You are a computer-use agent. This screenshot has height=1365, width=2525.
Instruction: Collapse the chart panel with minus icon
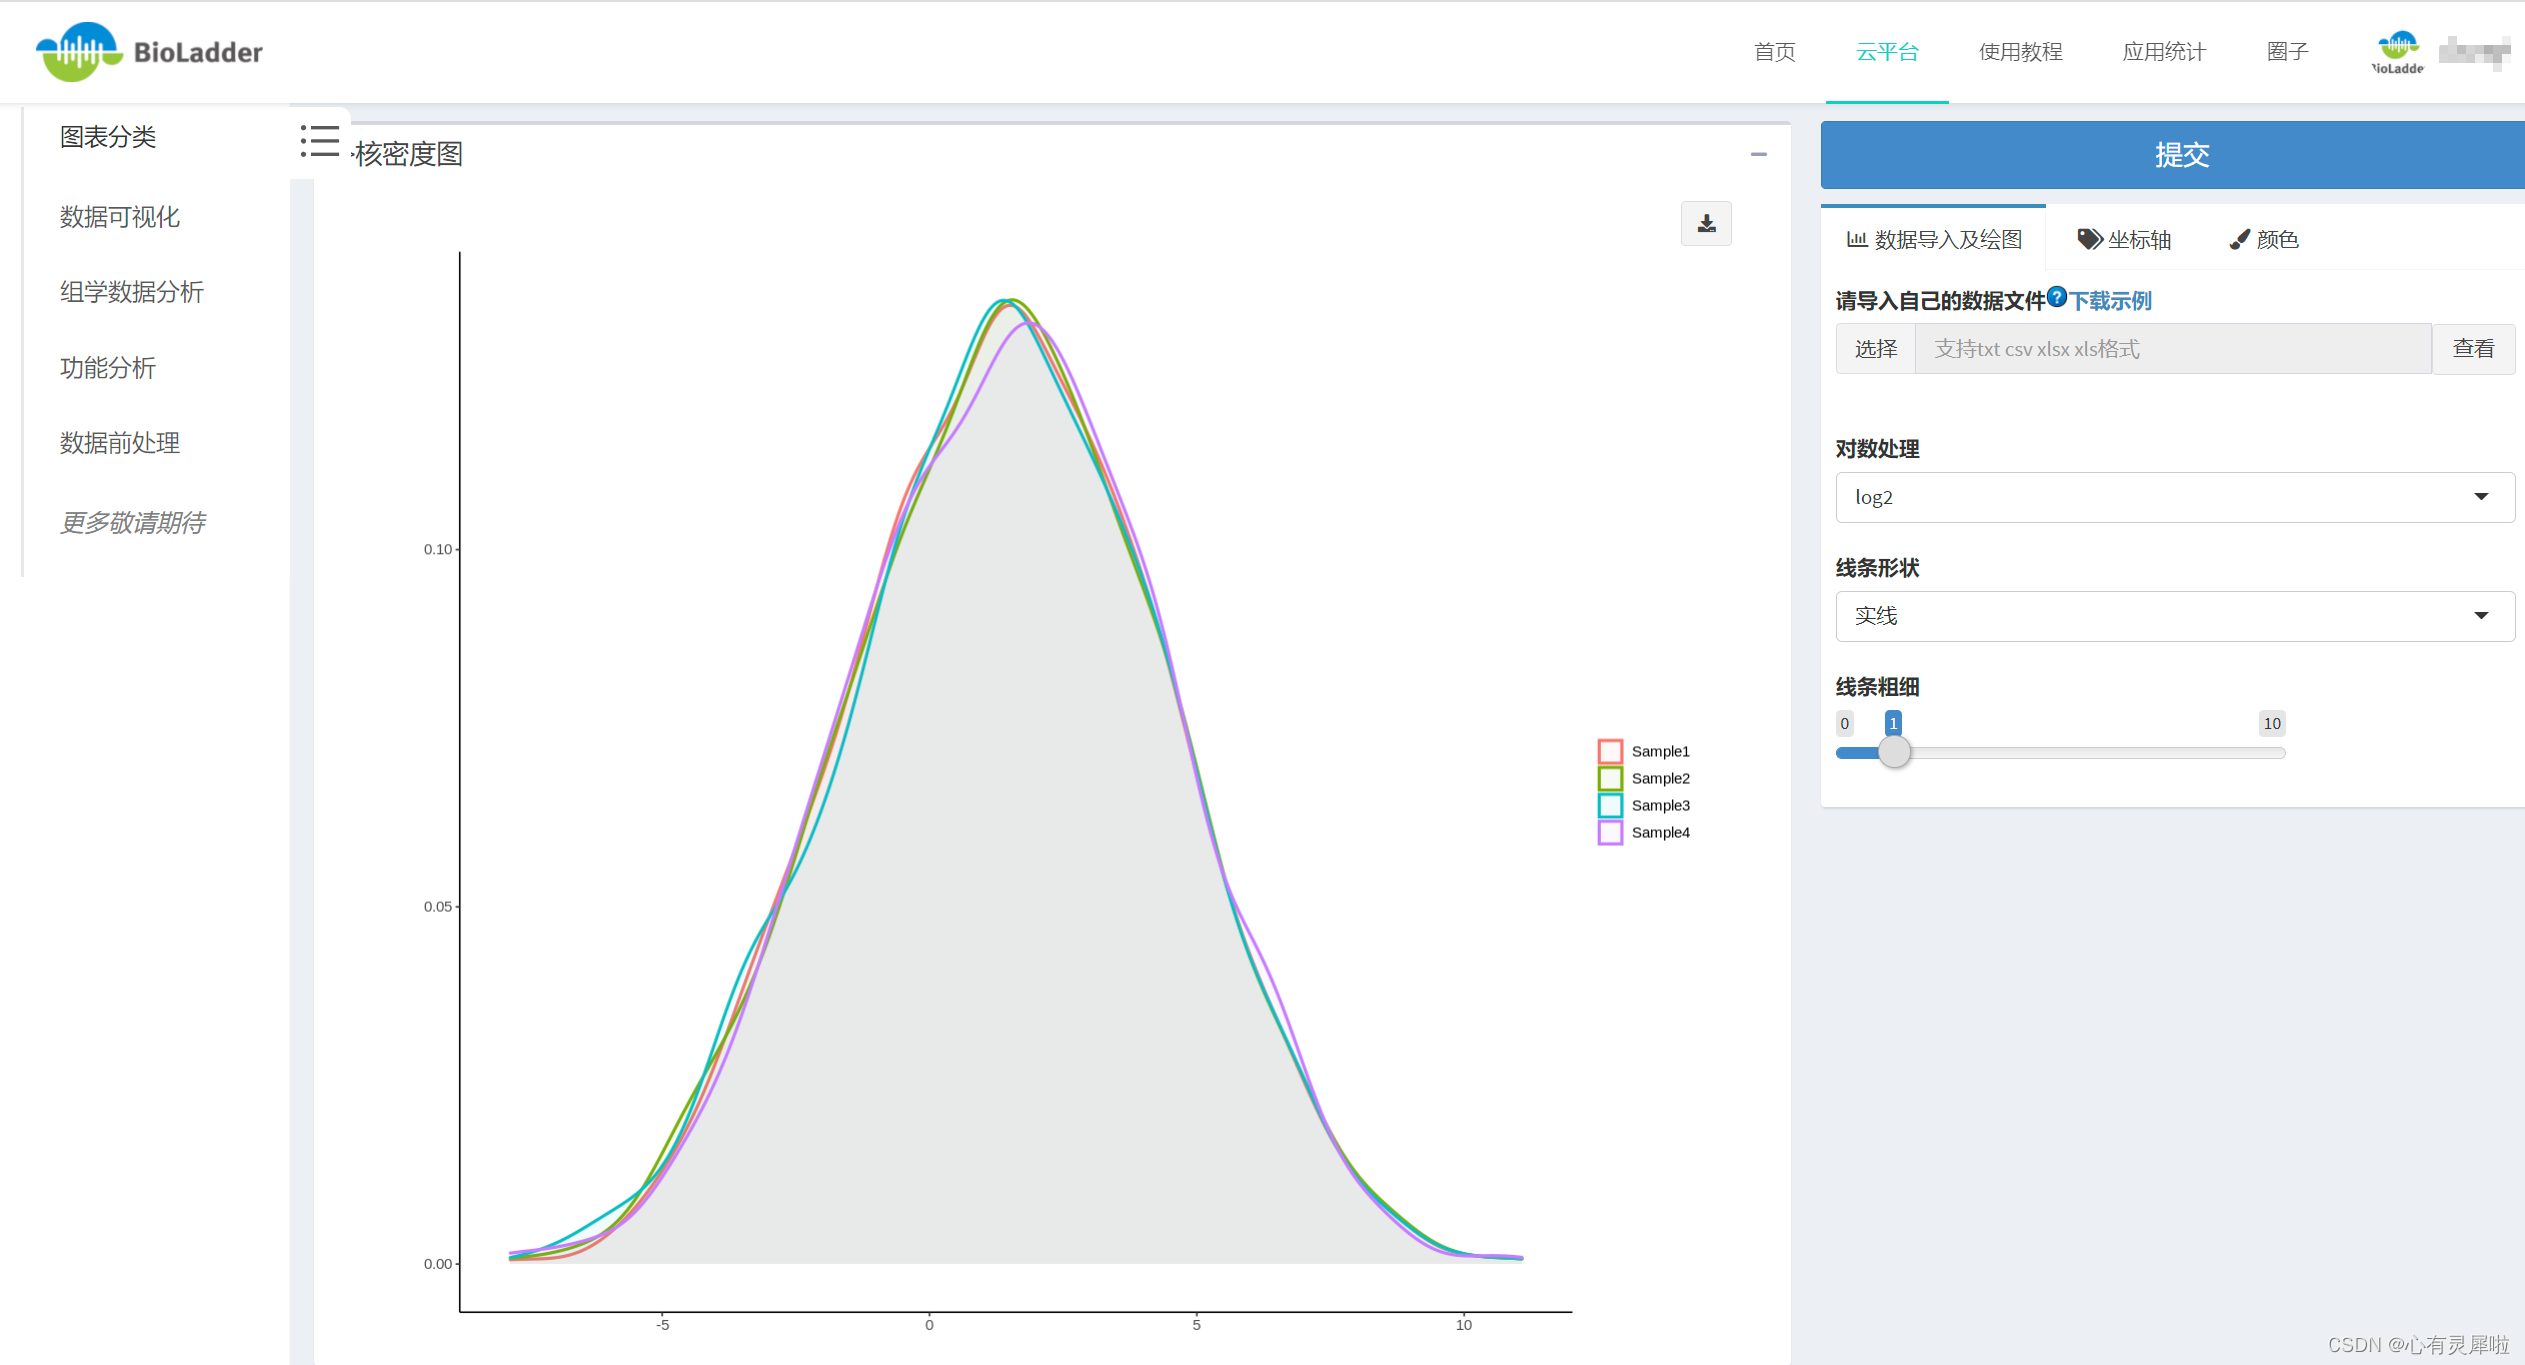click(1758, 155)
